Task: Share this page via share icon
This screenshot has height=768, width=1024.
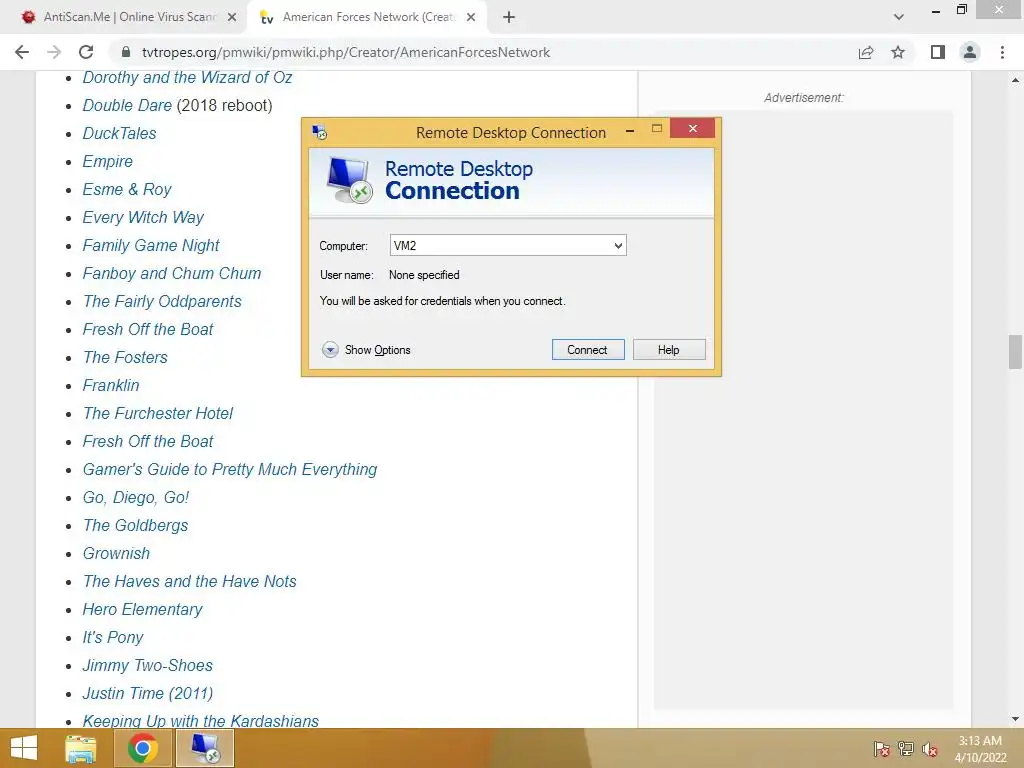Action: tap(866, 52)
